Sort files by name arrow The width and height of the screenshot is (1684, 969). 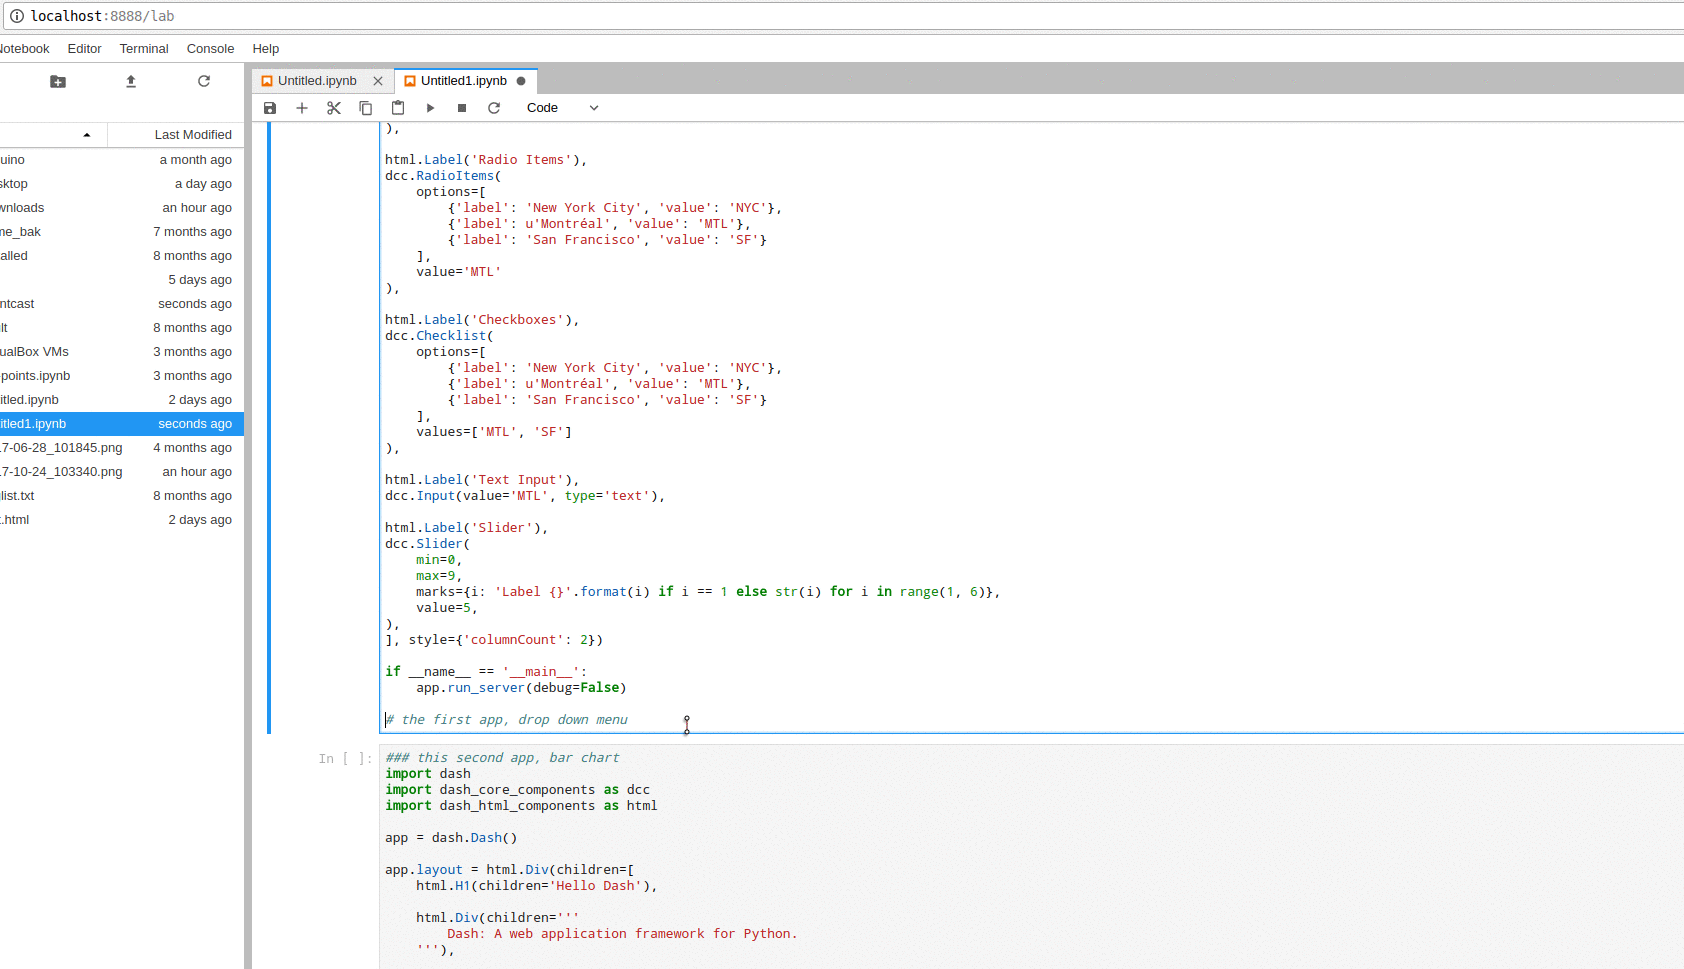[87, 135]
